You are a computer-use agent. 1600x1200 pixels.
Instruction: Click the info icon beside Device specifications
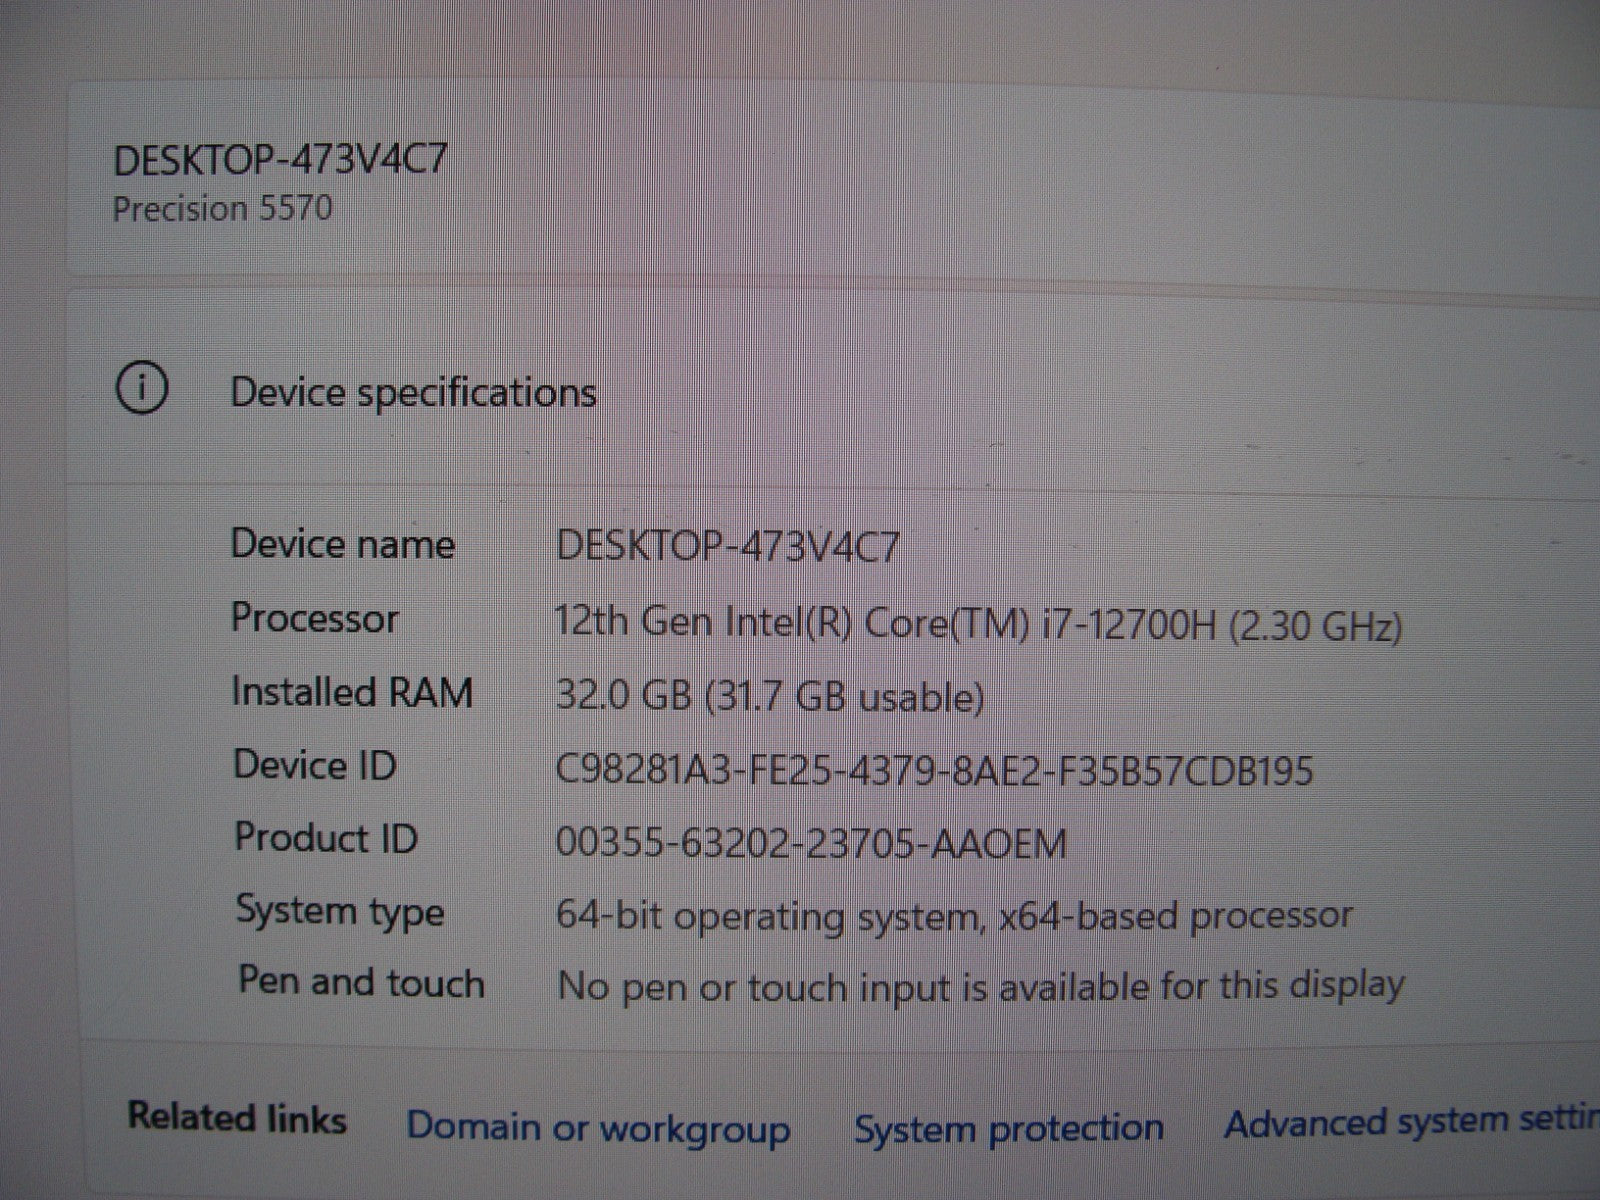click(141, 389)
